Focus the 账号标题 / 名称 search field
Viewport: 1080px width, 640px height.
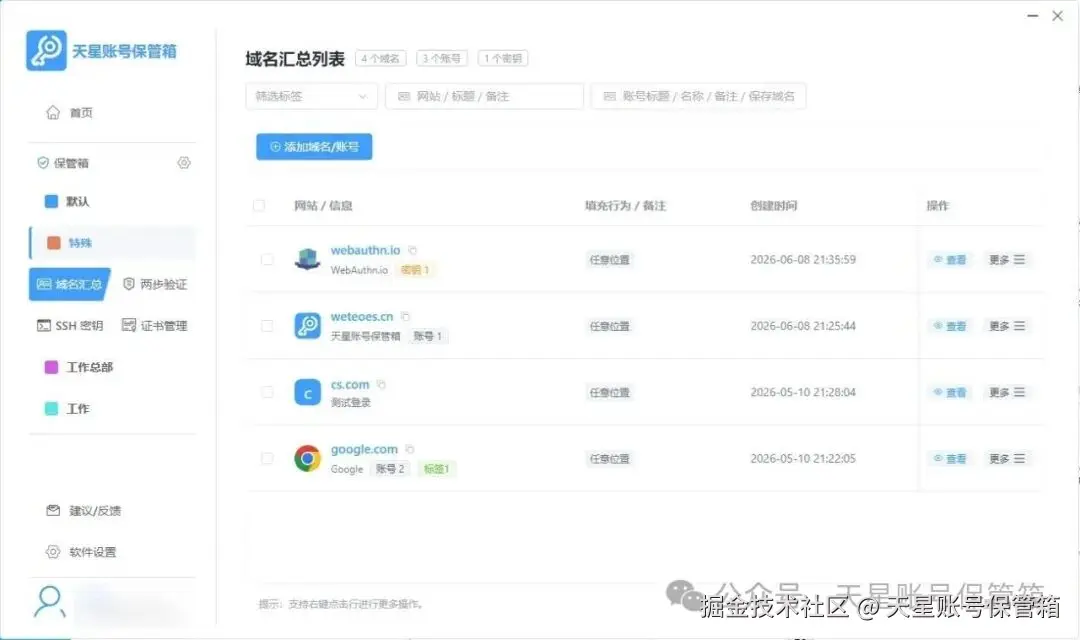tap(698, 96)
